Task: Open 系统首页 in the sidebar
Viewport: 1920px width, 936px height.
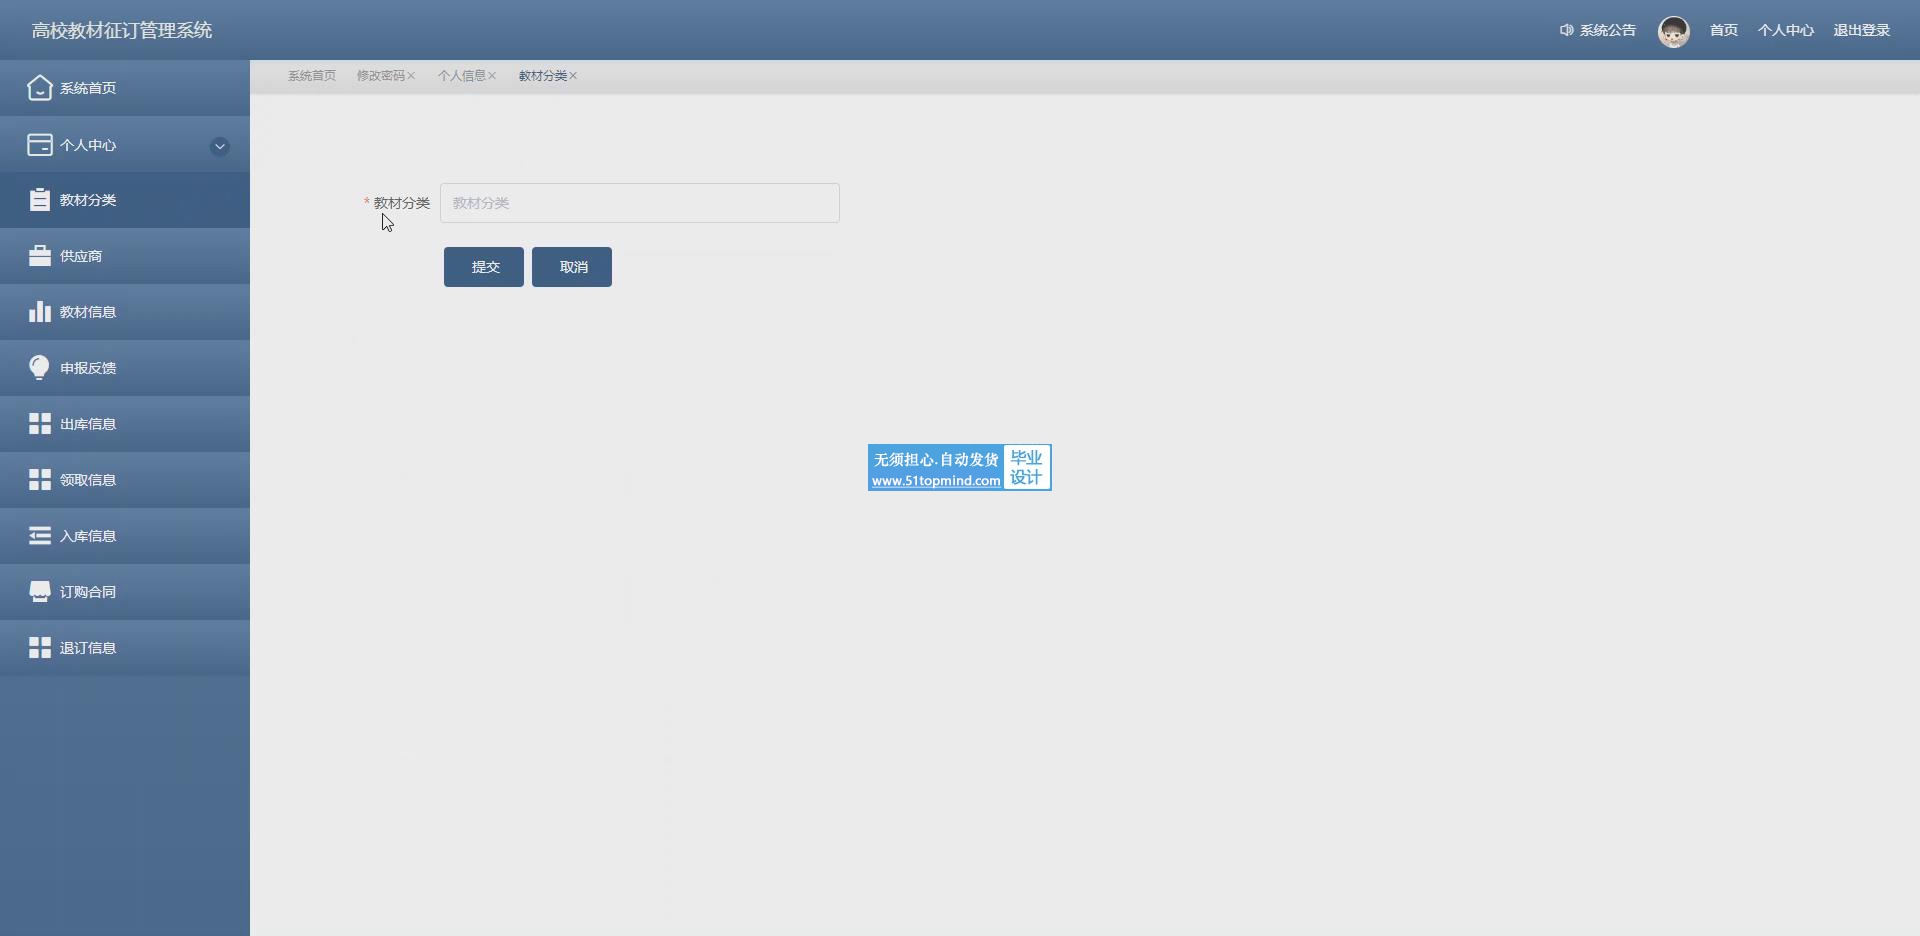Action: click(x=125, y=88)
